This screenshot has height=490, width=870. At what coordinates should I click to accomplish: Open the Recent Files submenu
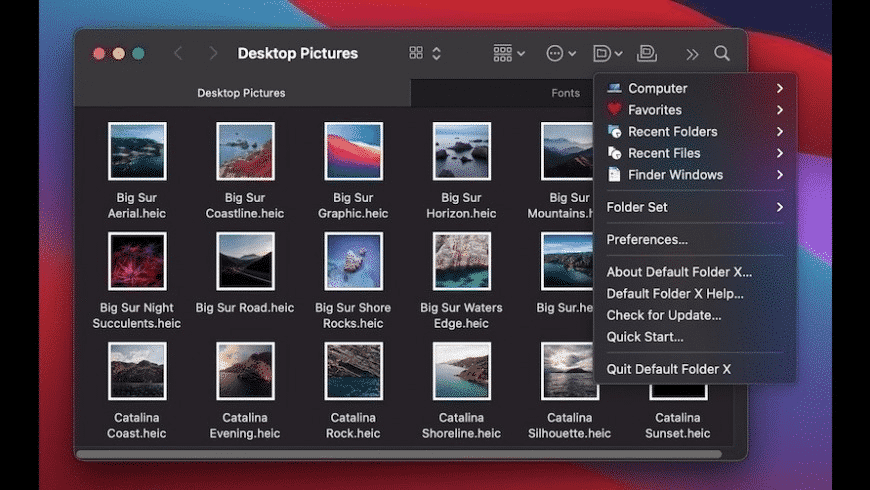pyautogui.click(x=695, y=153)
